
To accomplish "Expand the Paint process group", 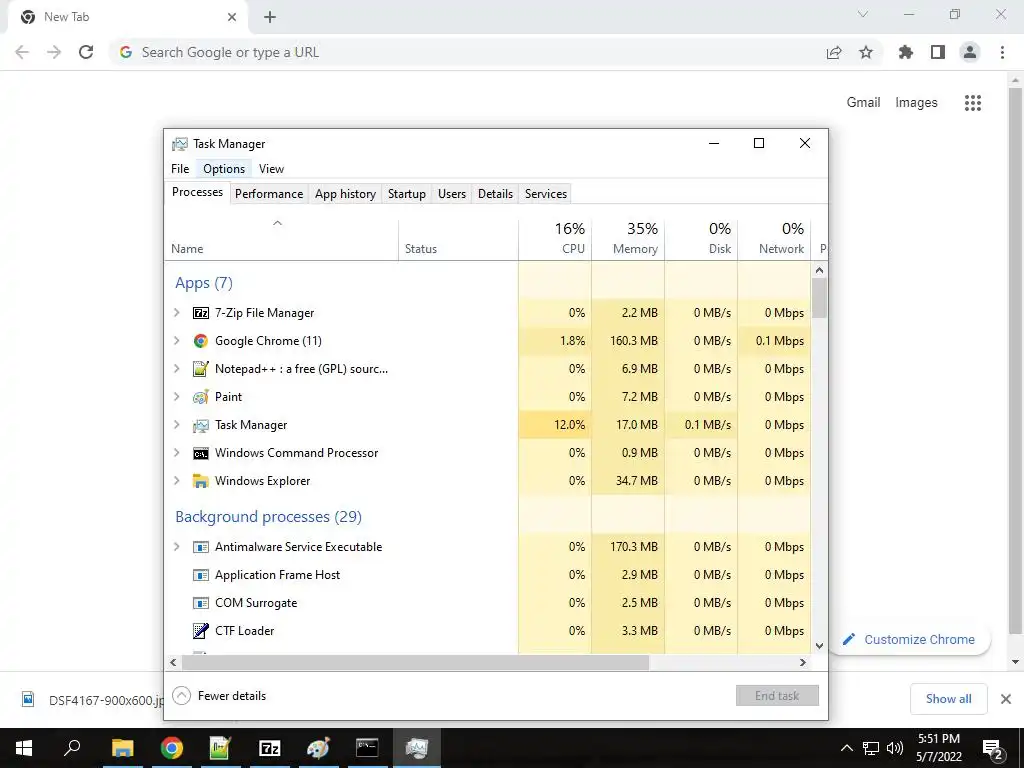I will coord(176,397).
